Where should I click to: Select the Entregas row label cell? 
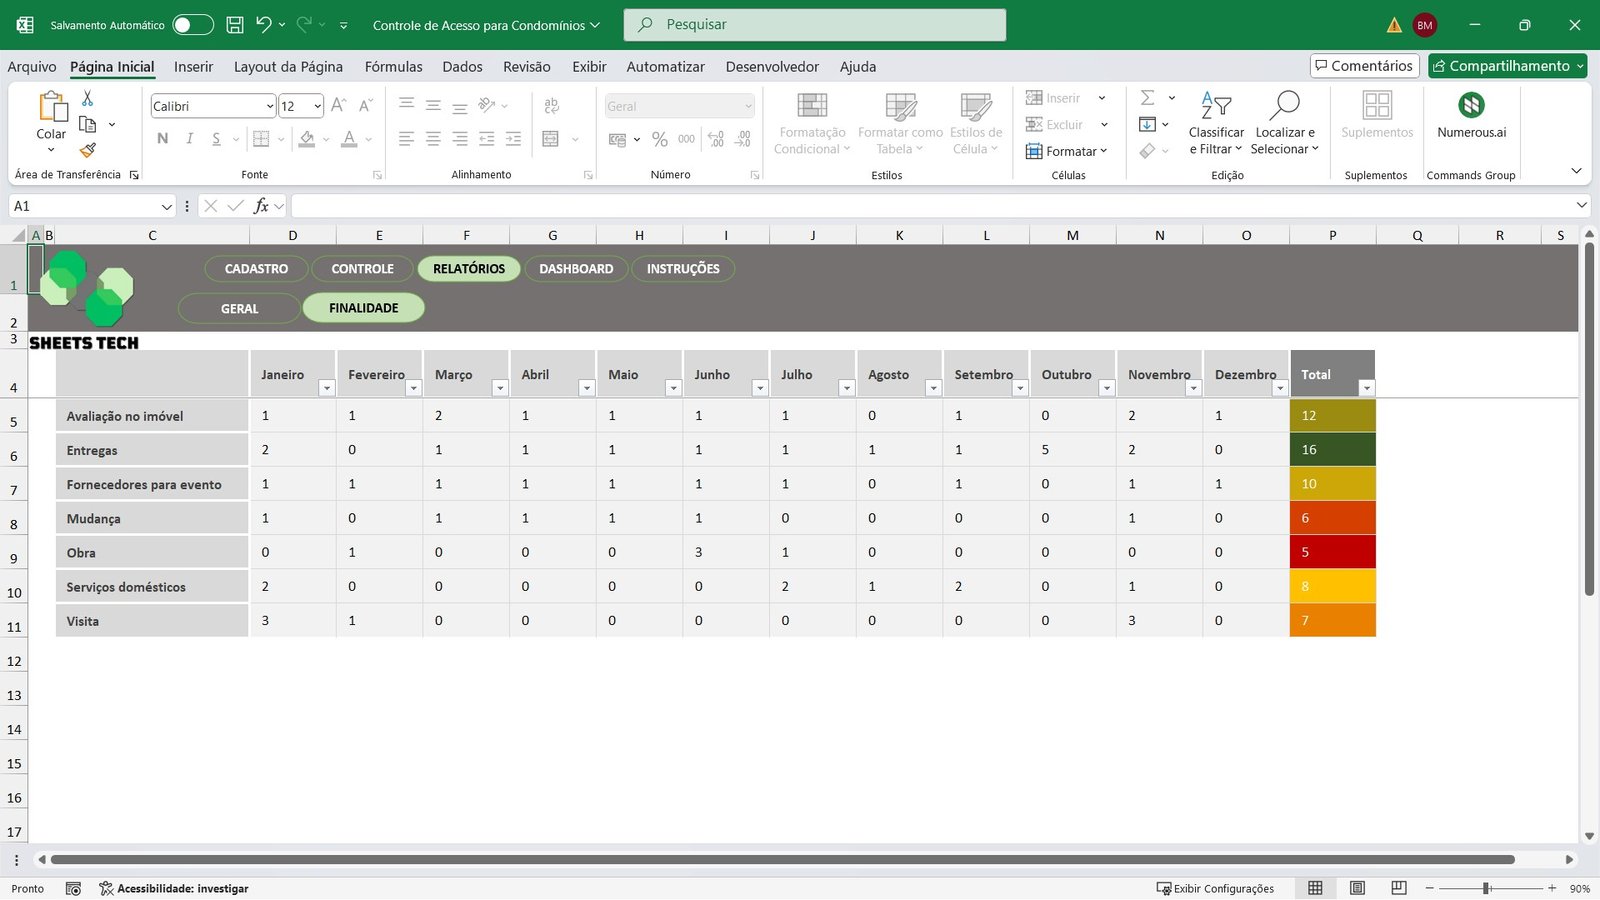tap(152, 450)
